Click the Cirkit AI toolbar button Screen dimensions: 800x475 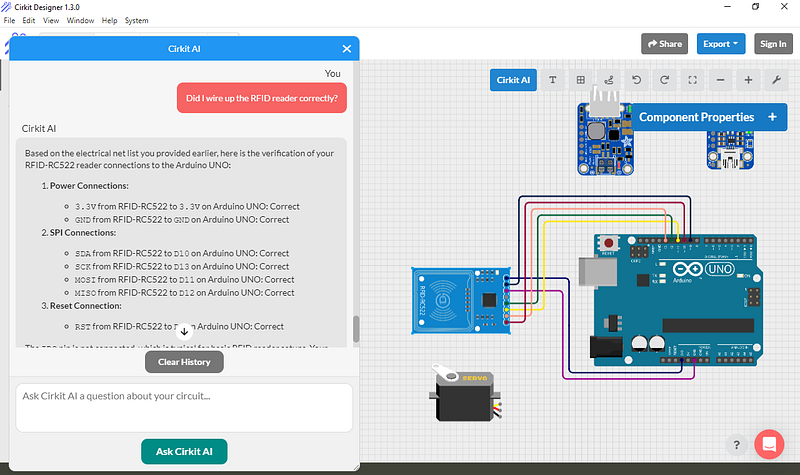coord(513,80)
